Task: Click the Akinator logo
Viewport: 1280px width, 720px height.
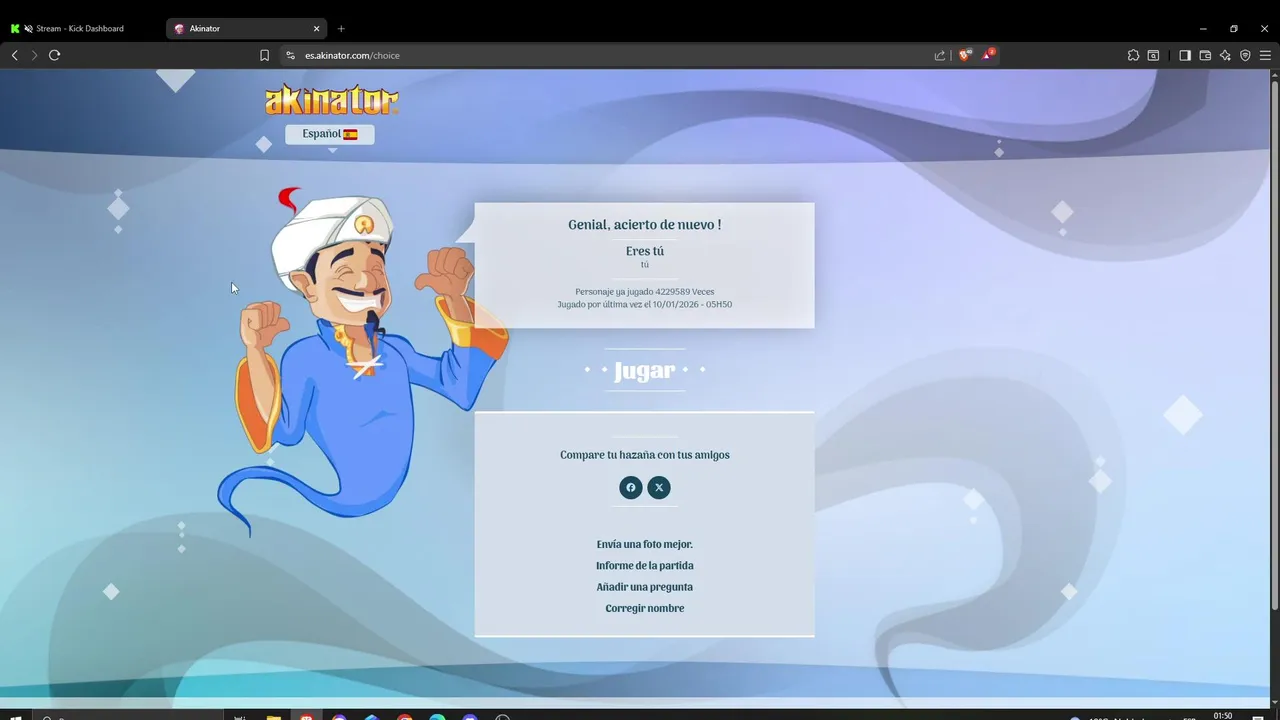Action: 331,100
